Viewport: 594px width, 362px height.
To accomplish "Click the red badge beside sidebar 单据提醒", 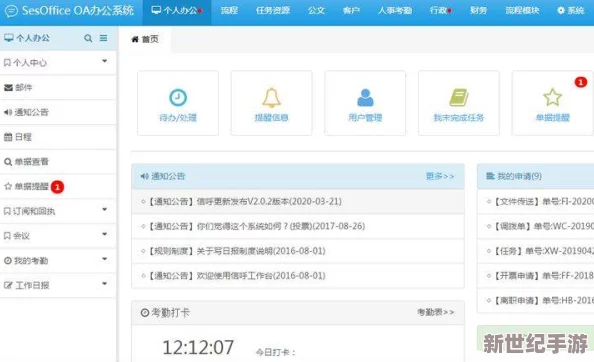I will click(57, 187).
